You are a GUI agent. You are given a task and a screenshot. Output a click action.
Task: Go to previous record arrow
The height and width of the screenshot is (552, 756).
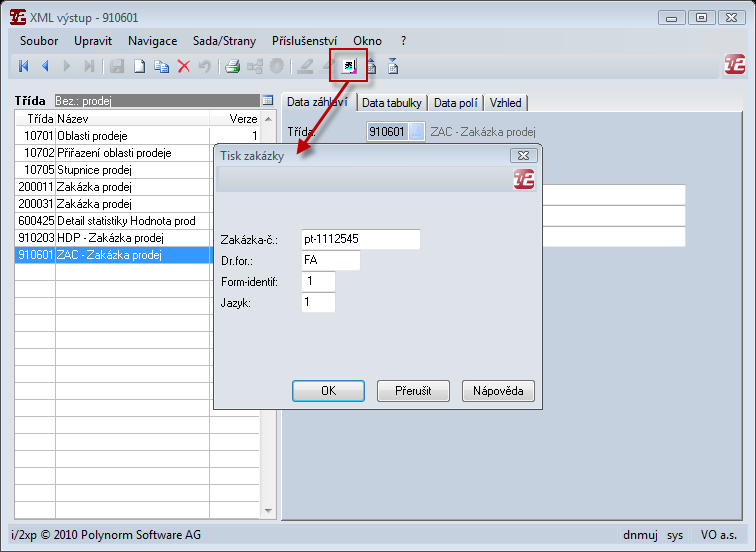point(45,66)
